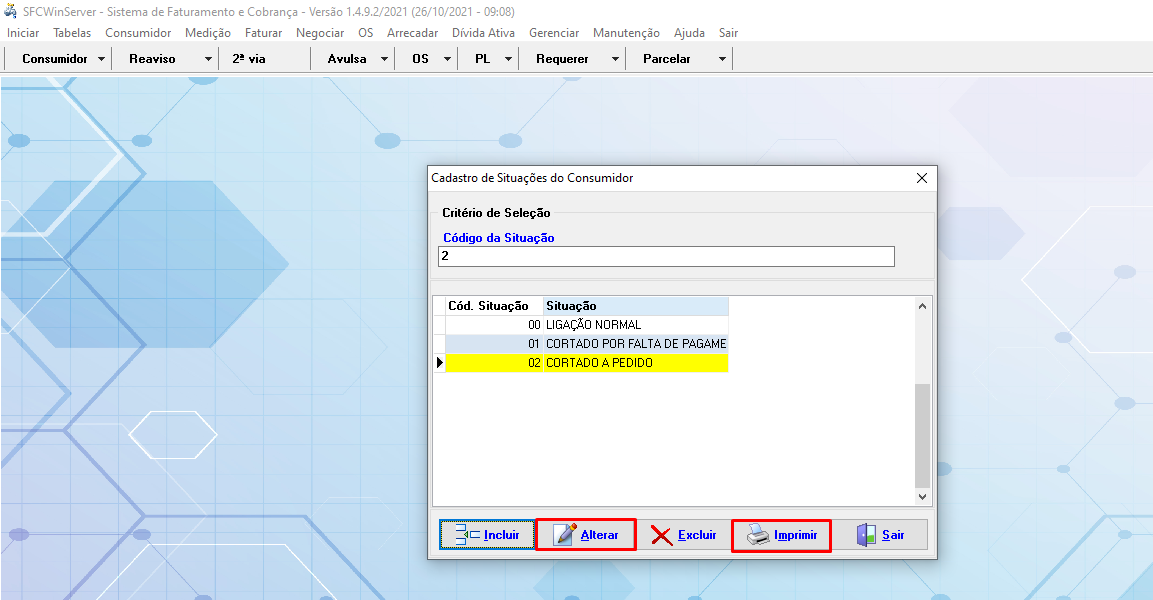
Task: Click the SFCWinServer app icon in title bar
Action: pos(11,11)
